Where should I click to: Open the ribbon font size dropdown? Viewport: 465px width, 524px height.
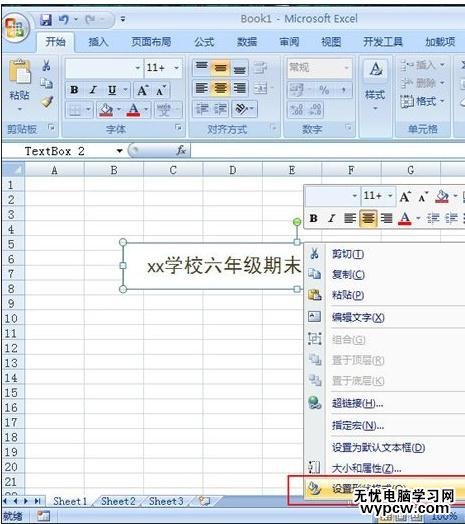176,68
